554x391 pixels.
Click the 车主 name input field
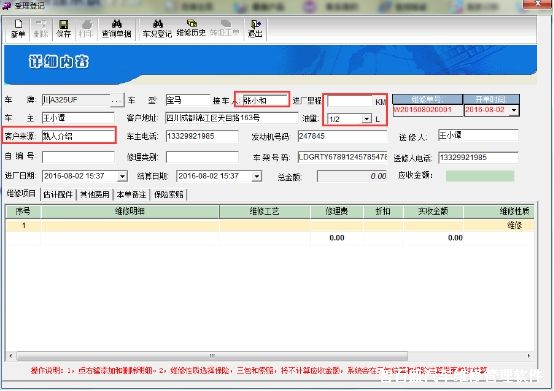coord(78,118)
